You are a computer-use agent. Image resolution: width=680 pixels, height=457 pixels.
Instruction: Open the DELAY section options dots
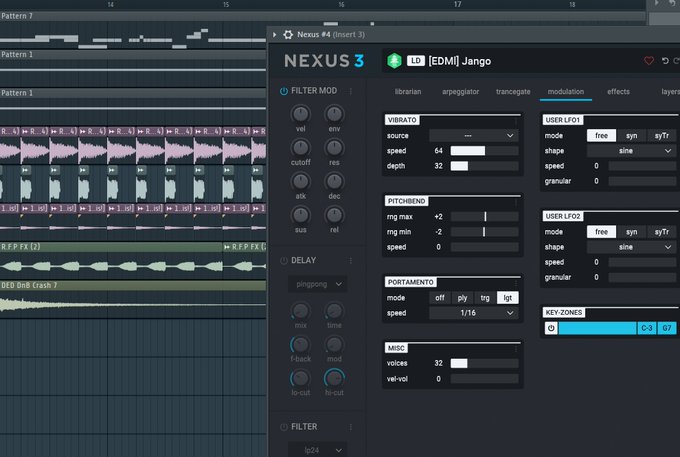350,261
